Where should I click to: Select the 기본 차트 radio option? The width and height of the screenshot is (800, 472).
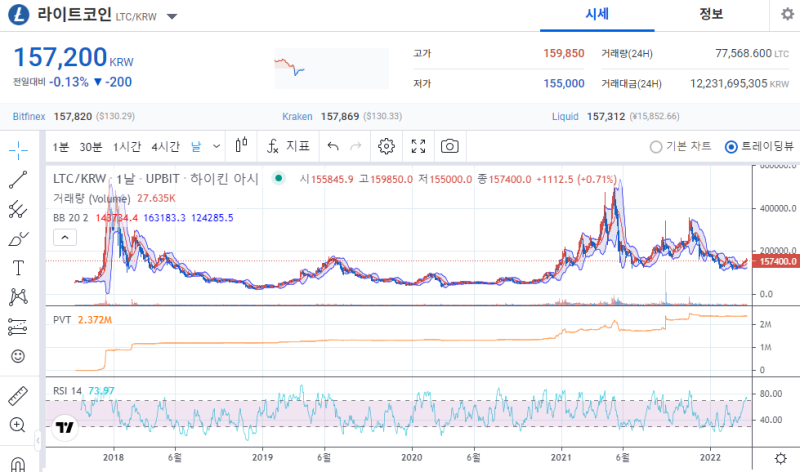coord(680,146)
